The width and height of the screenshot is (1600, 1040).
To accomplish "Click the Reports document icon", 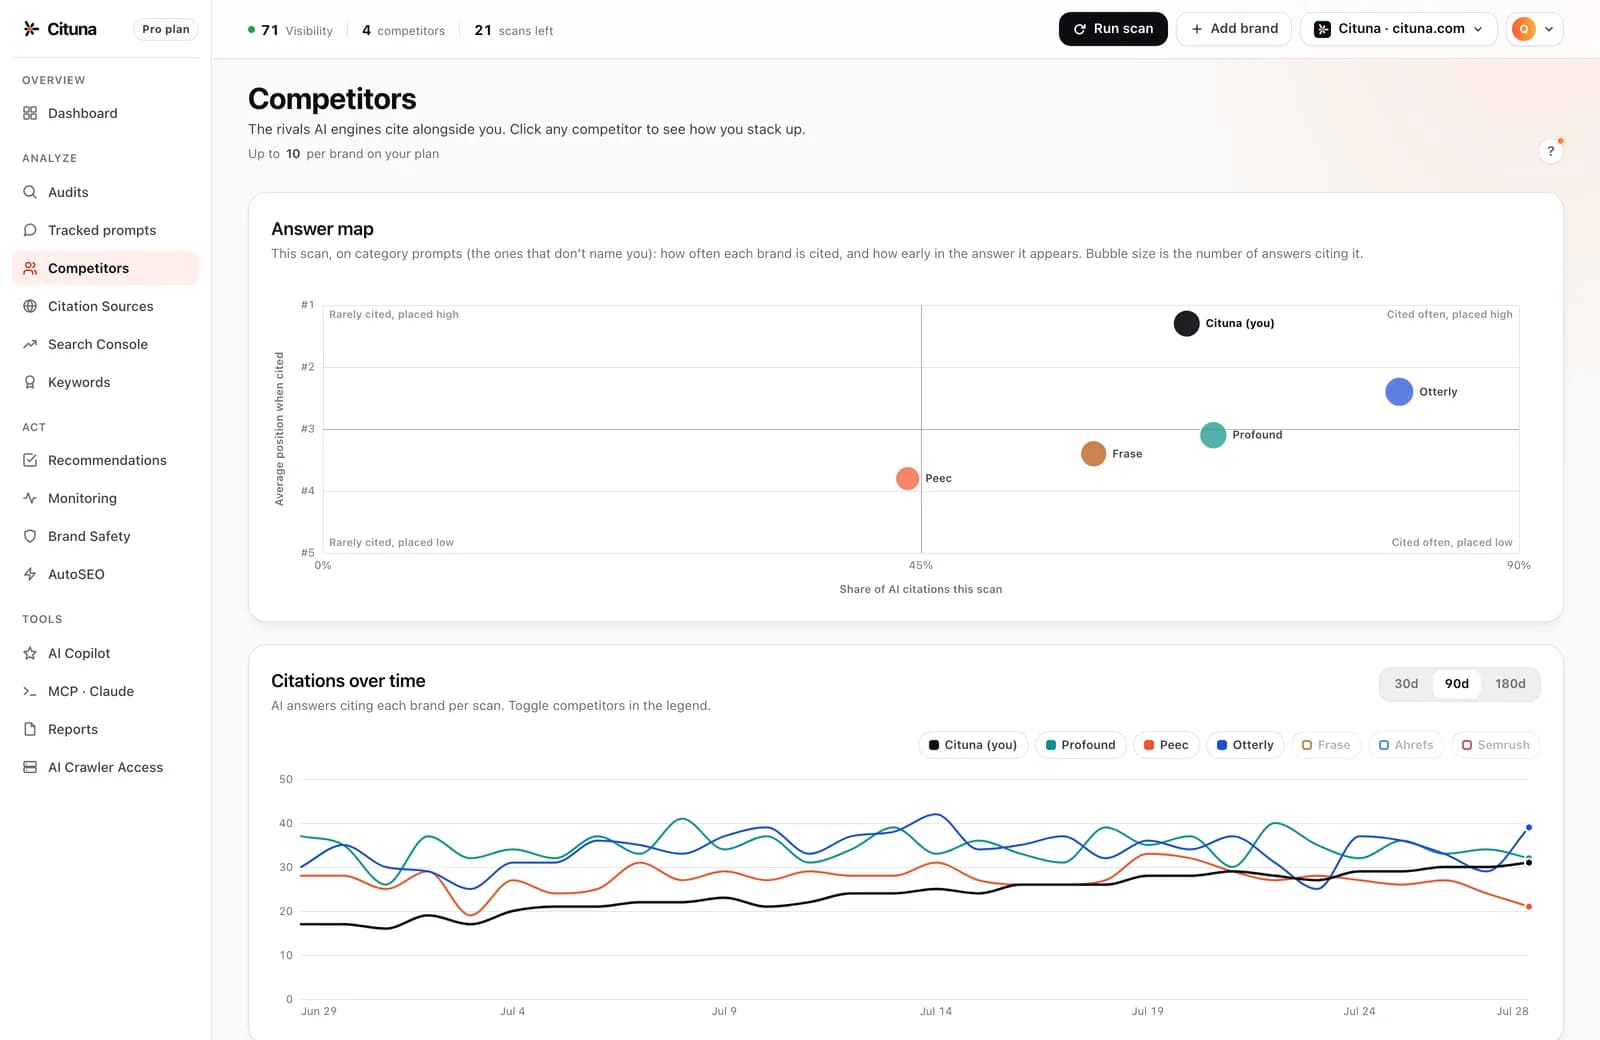I will pyautogui.click(x=30, y=729).
